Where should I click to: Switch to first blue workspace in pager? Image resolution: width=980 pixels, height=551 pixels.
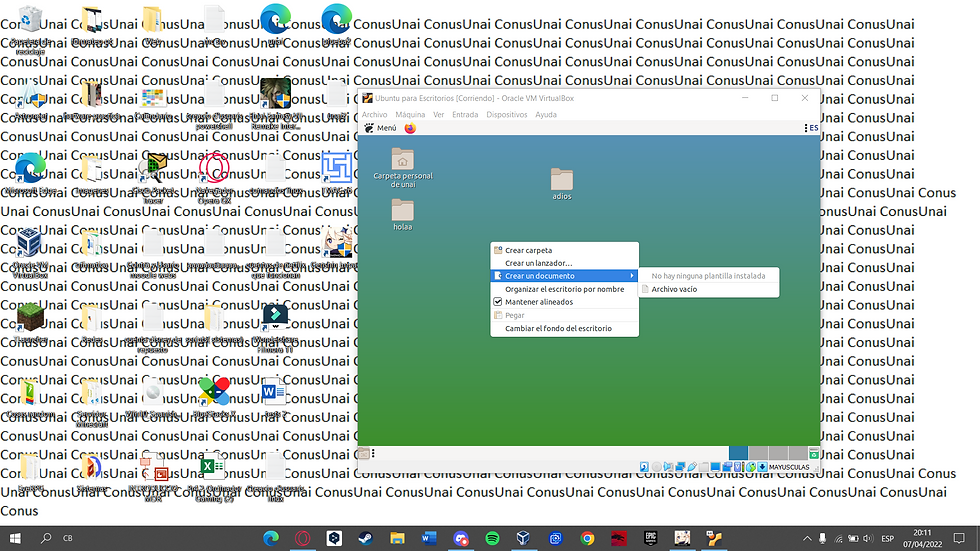738,453
